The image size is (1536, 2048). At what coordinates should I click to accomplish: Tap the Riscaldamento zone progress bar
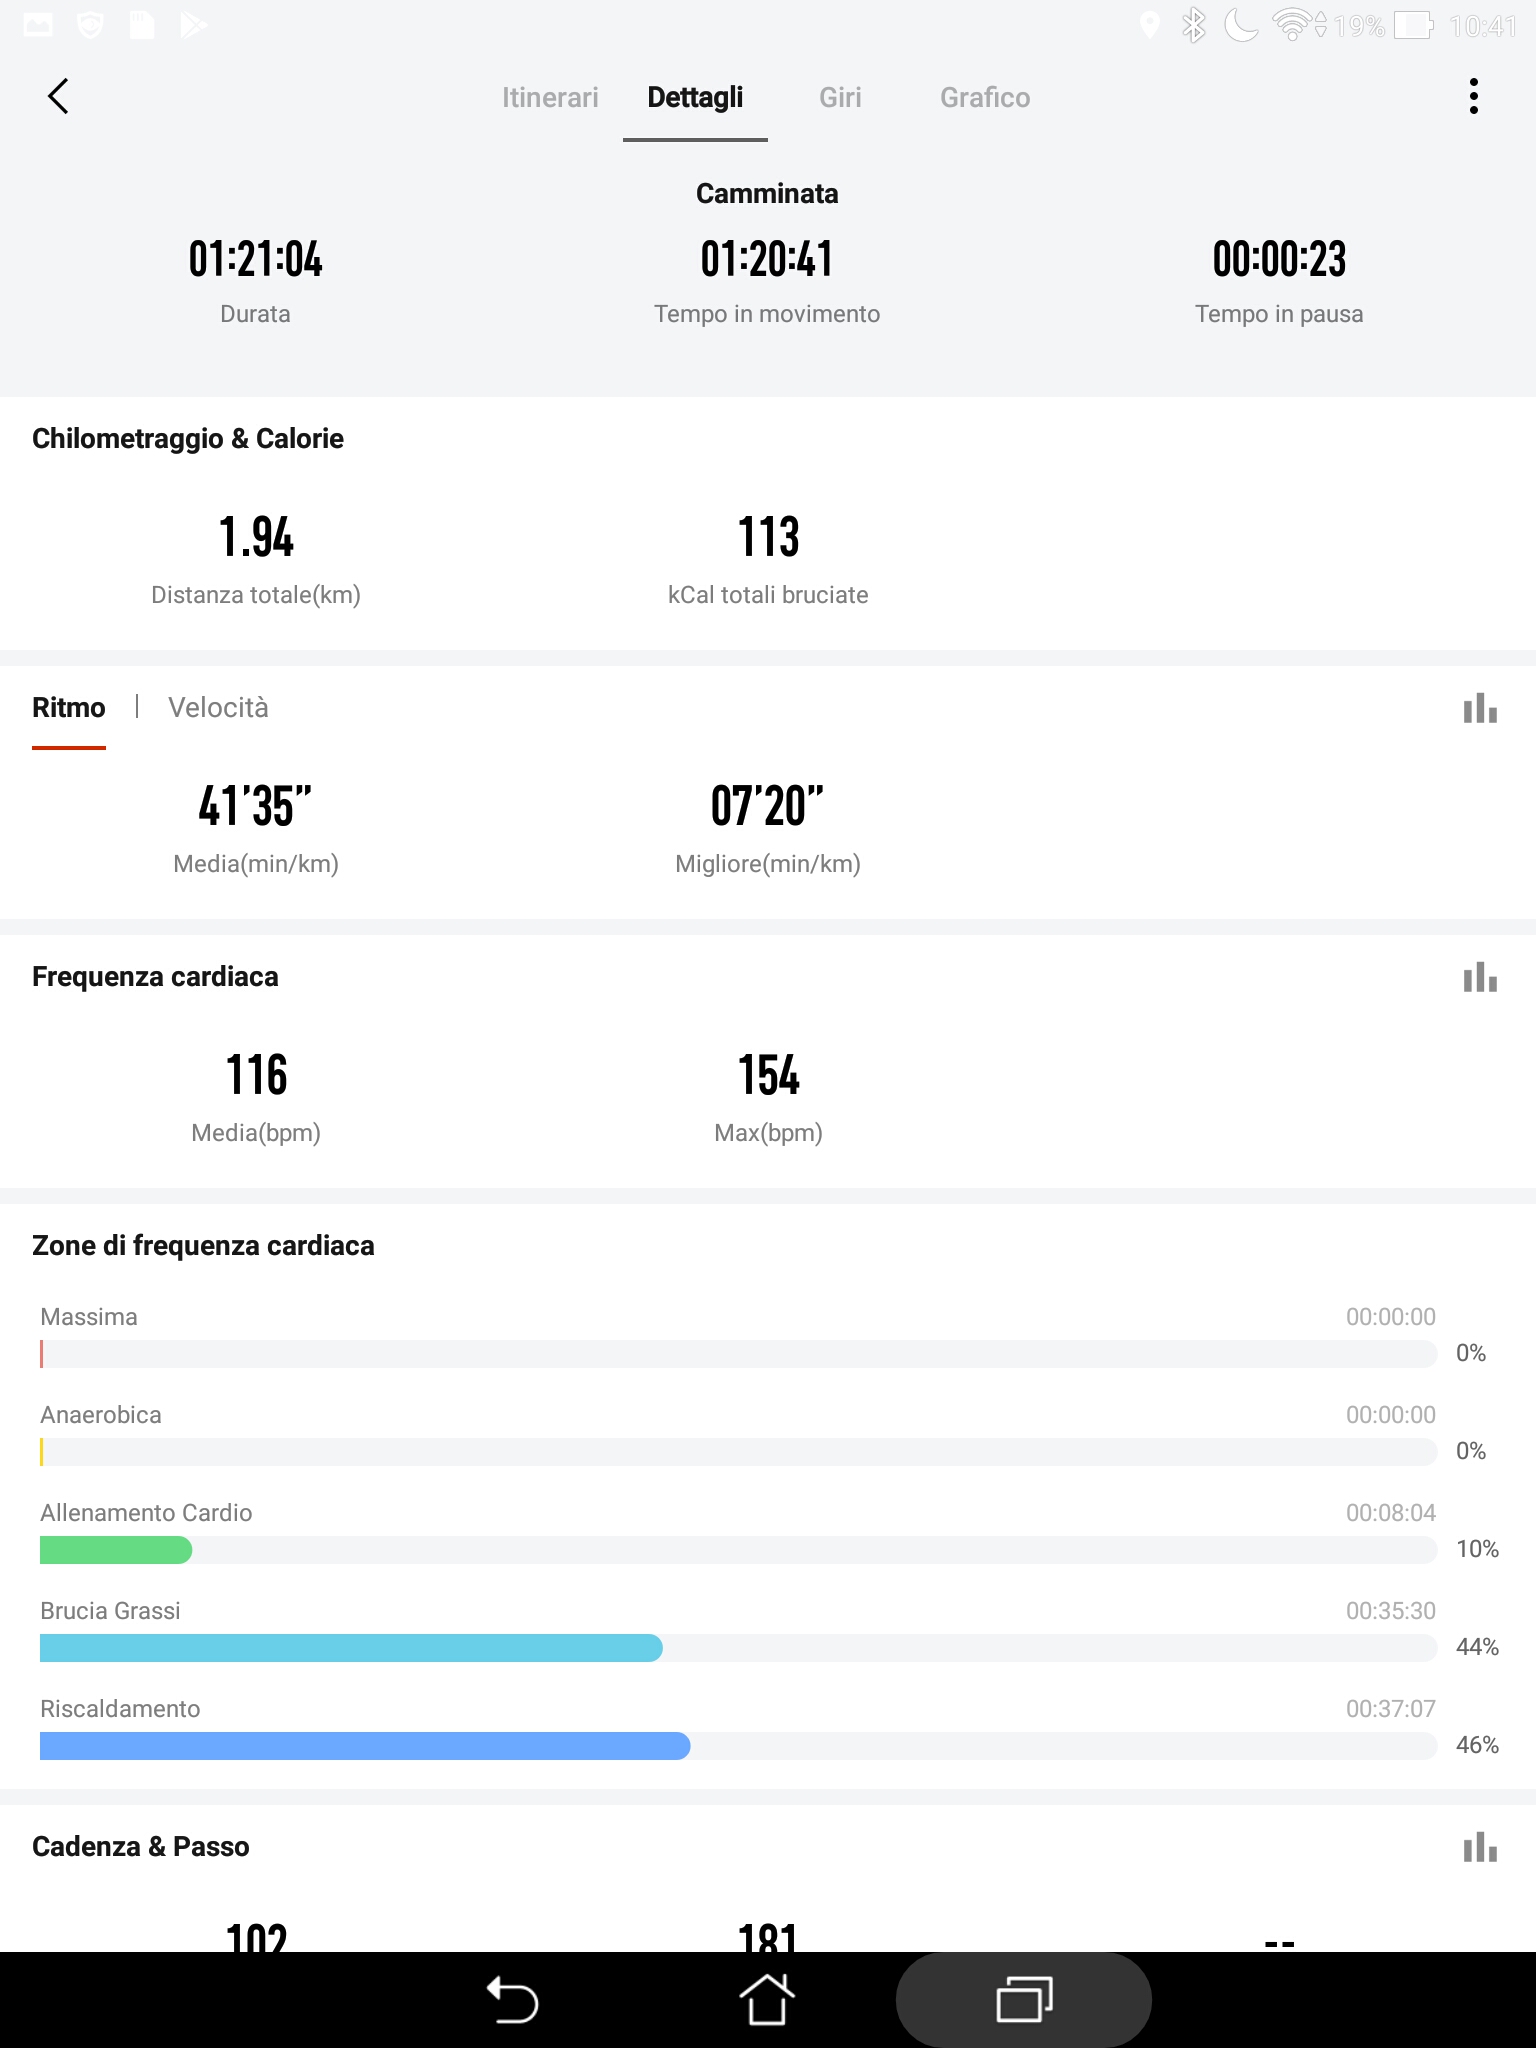pos(365,1746)
